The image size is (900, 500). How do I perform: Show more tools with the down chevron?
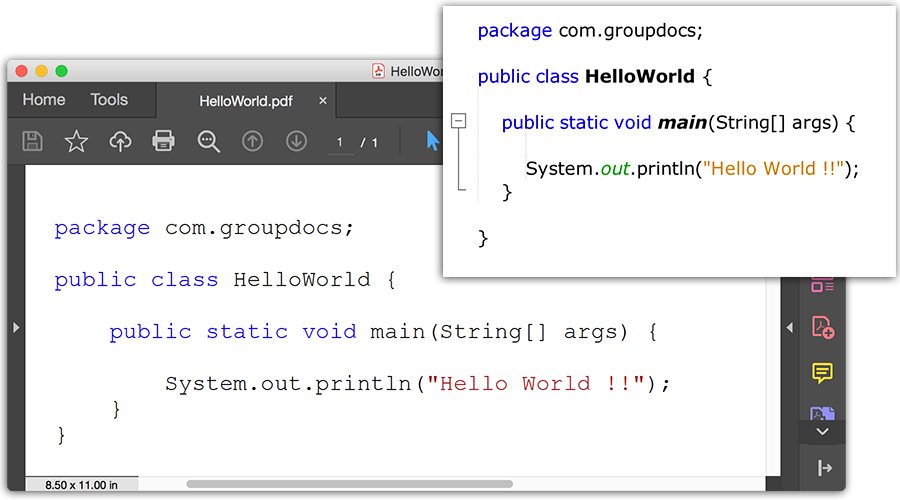[822, 432]
